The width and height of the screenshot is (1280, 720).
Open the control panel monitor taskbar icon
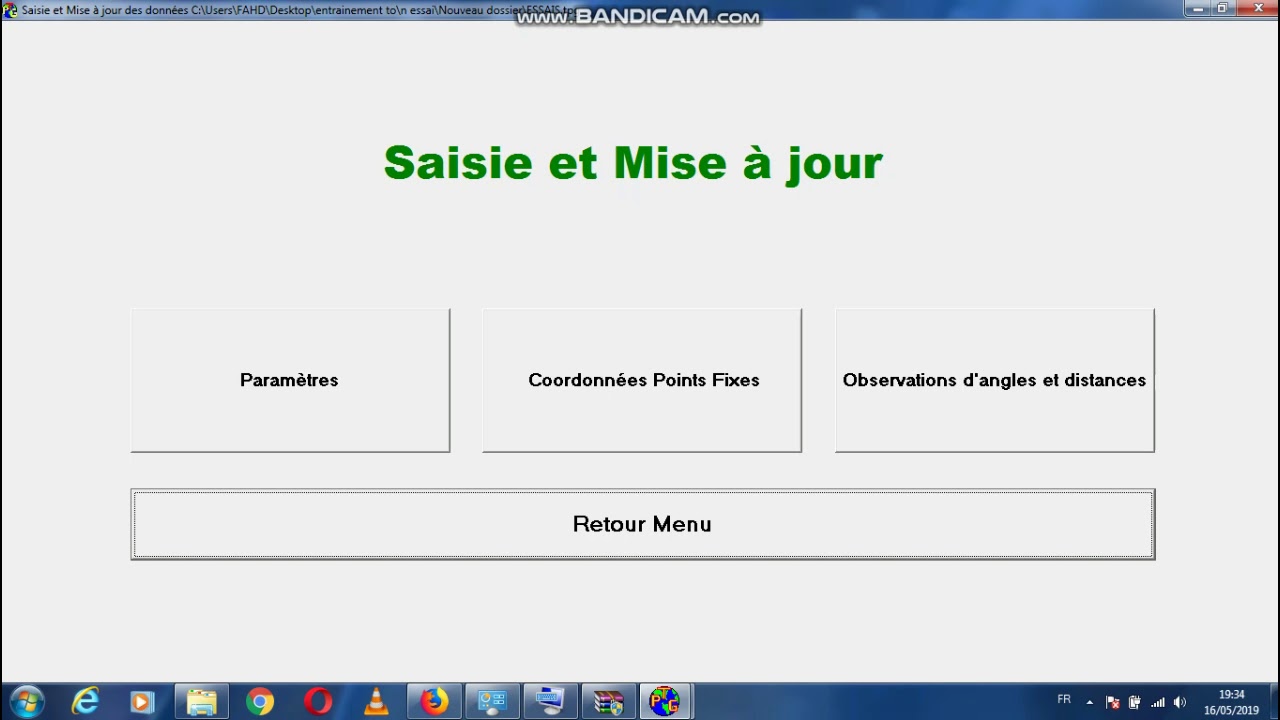pos(492,702)
